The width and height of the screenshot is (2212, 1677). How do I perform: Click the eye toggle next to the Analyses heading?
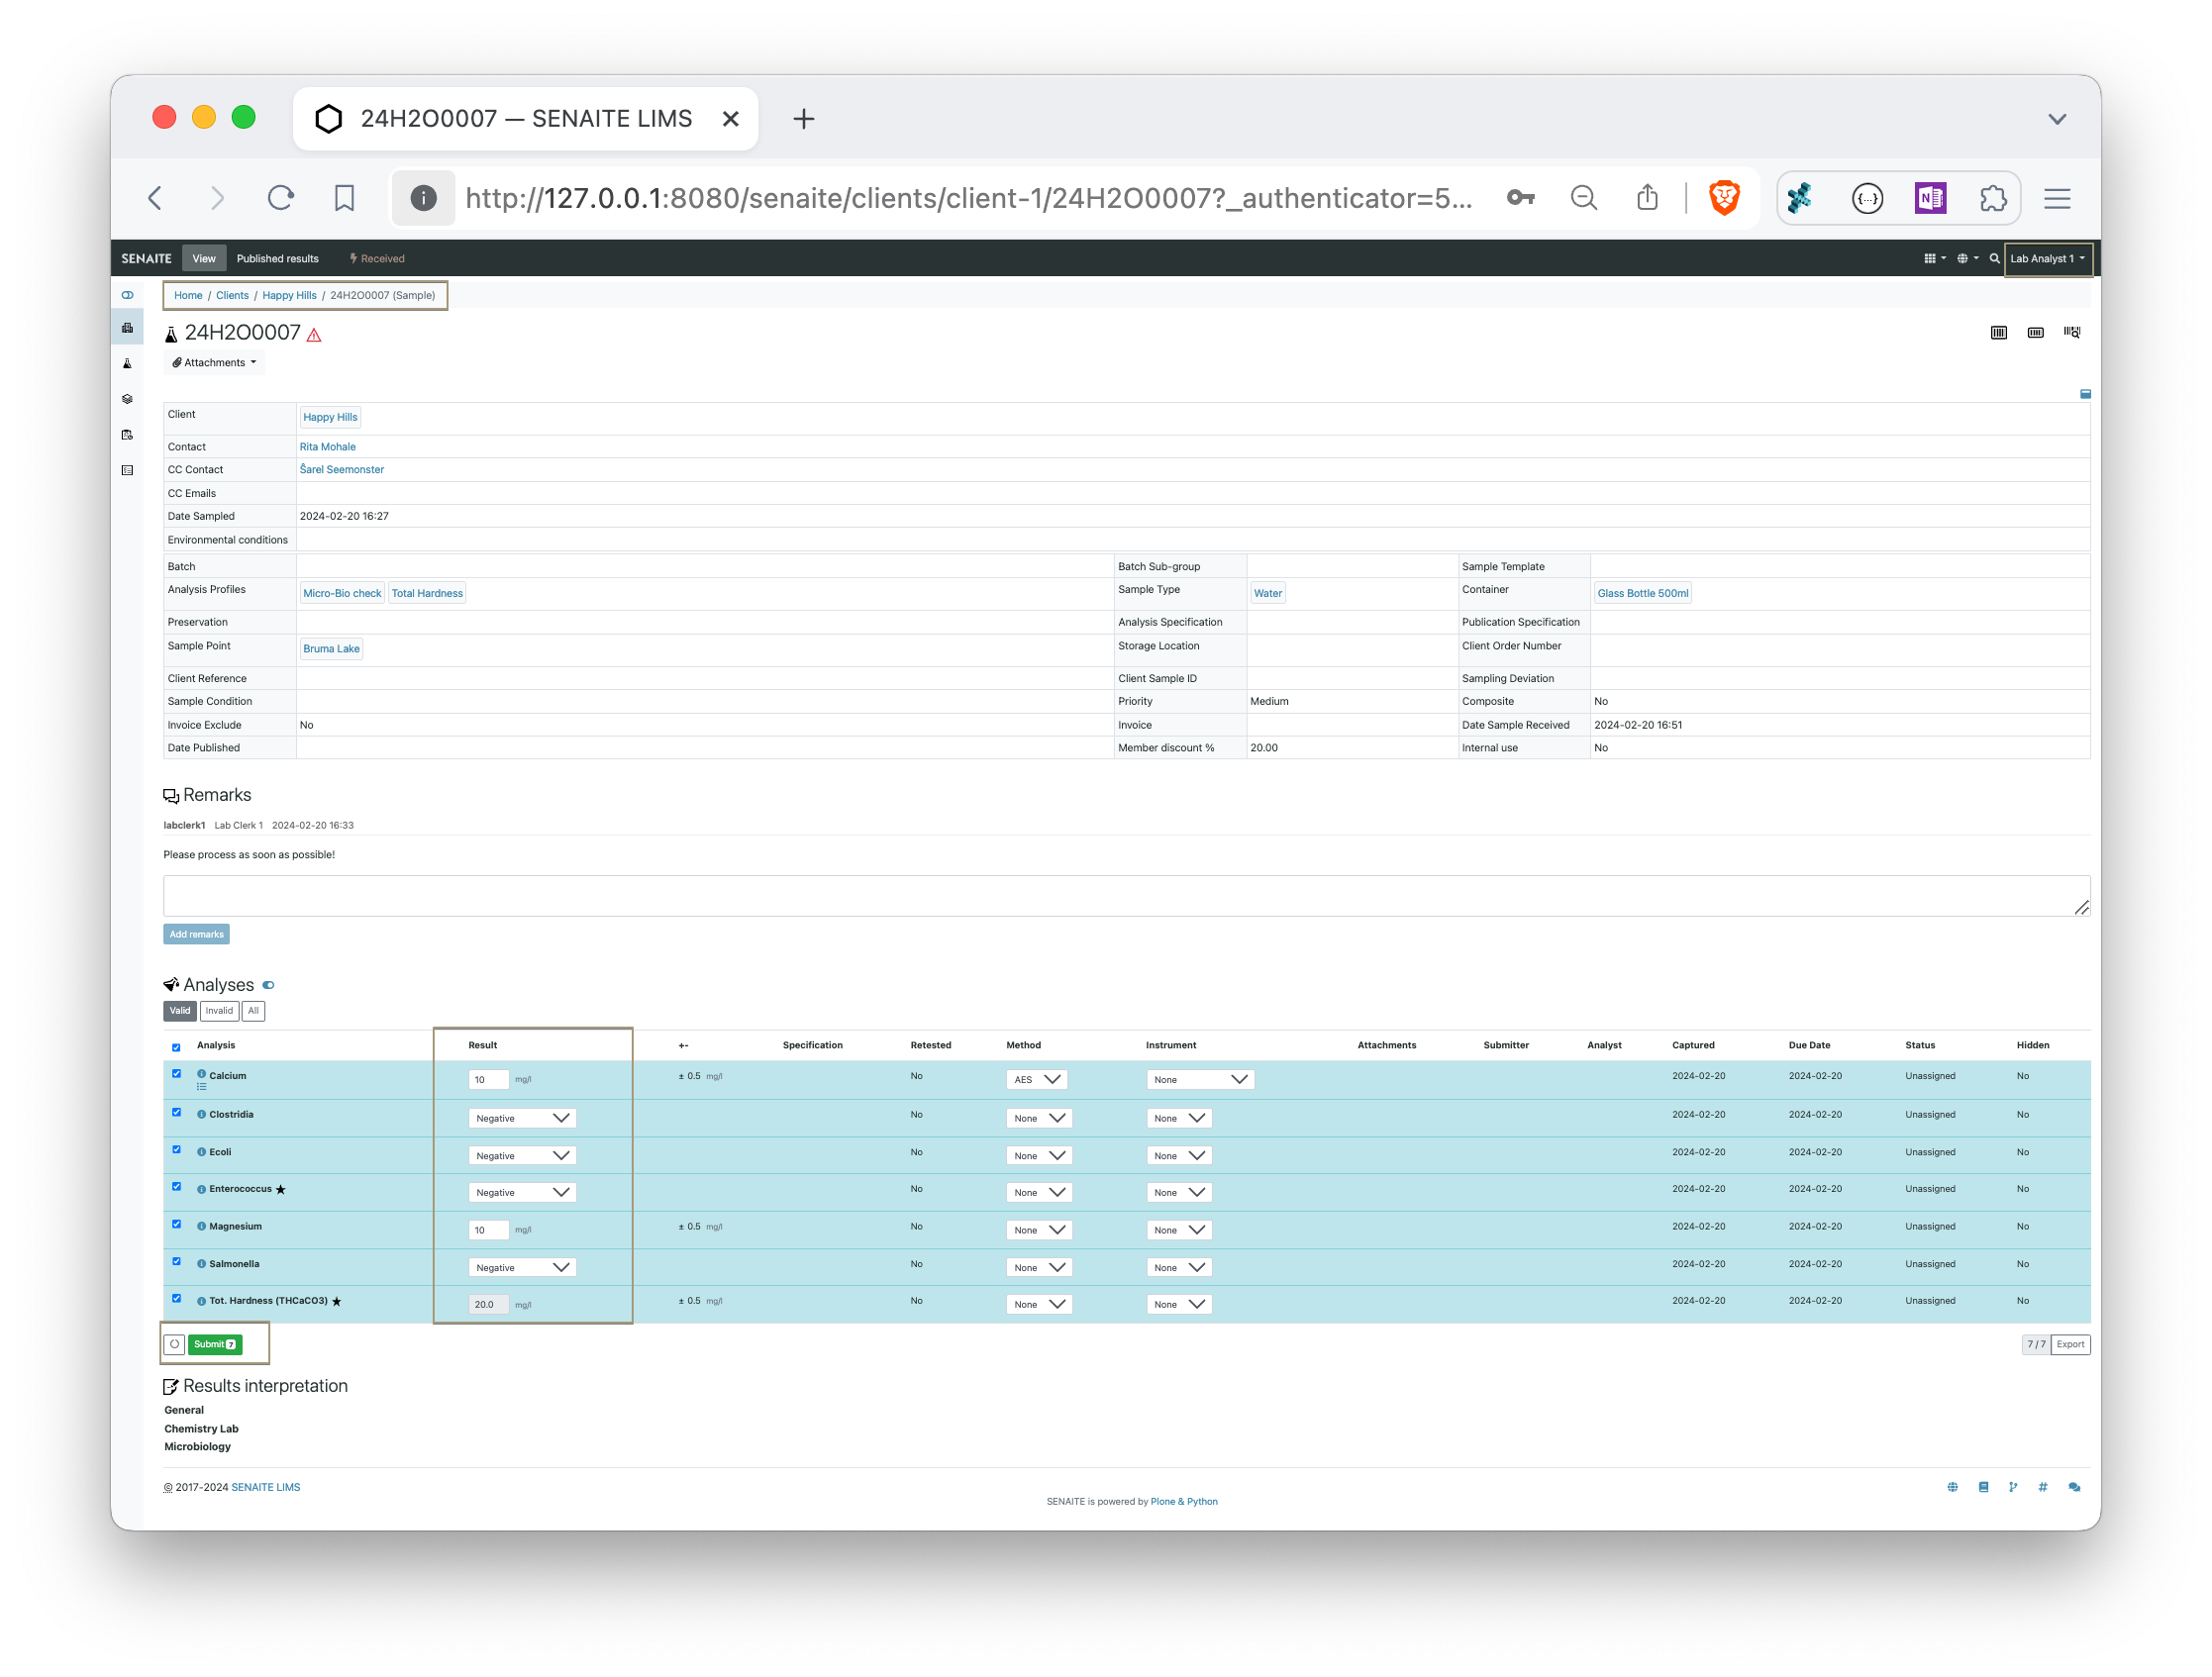(268, 985)
